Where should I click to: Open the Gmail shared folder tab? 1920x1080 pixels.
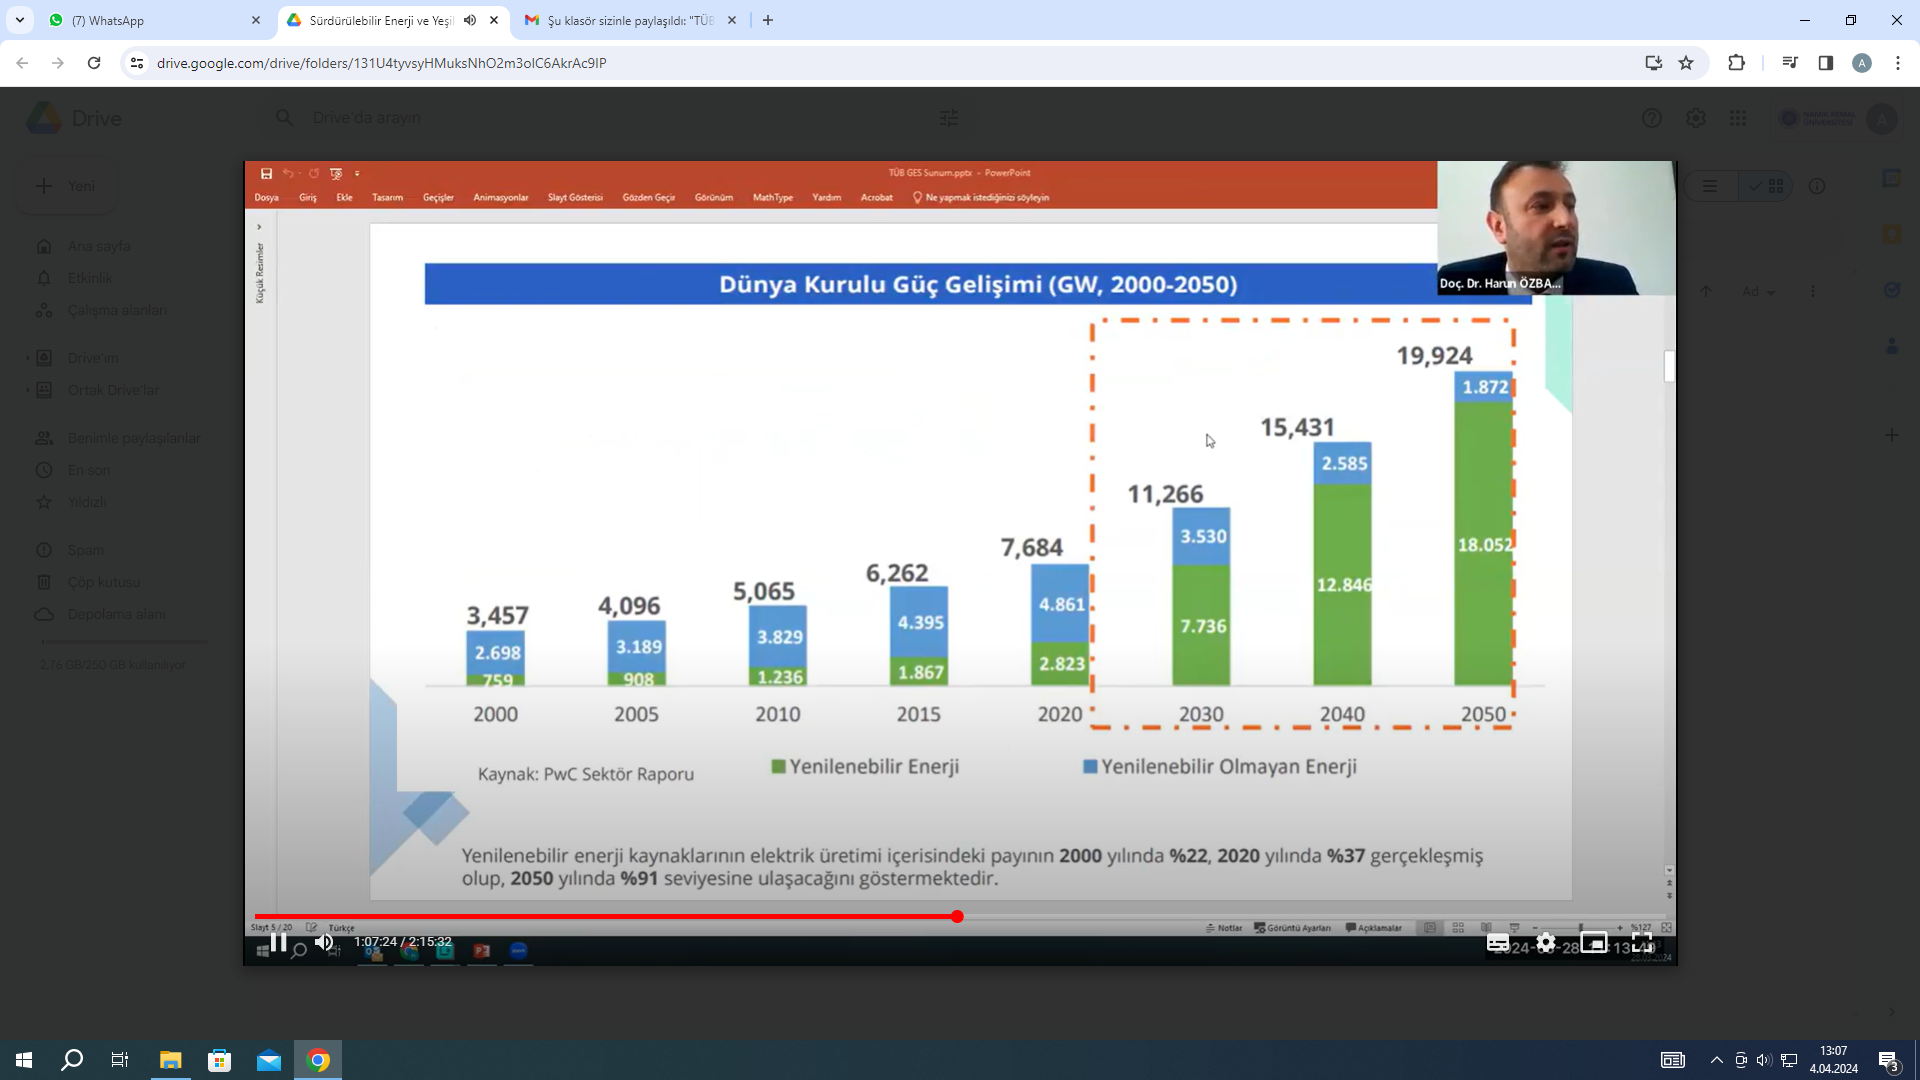click(630, 20)
